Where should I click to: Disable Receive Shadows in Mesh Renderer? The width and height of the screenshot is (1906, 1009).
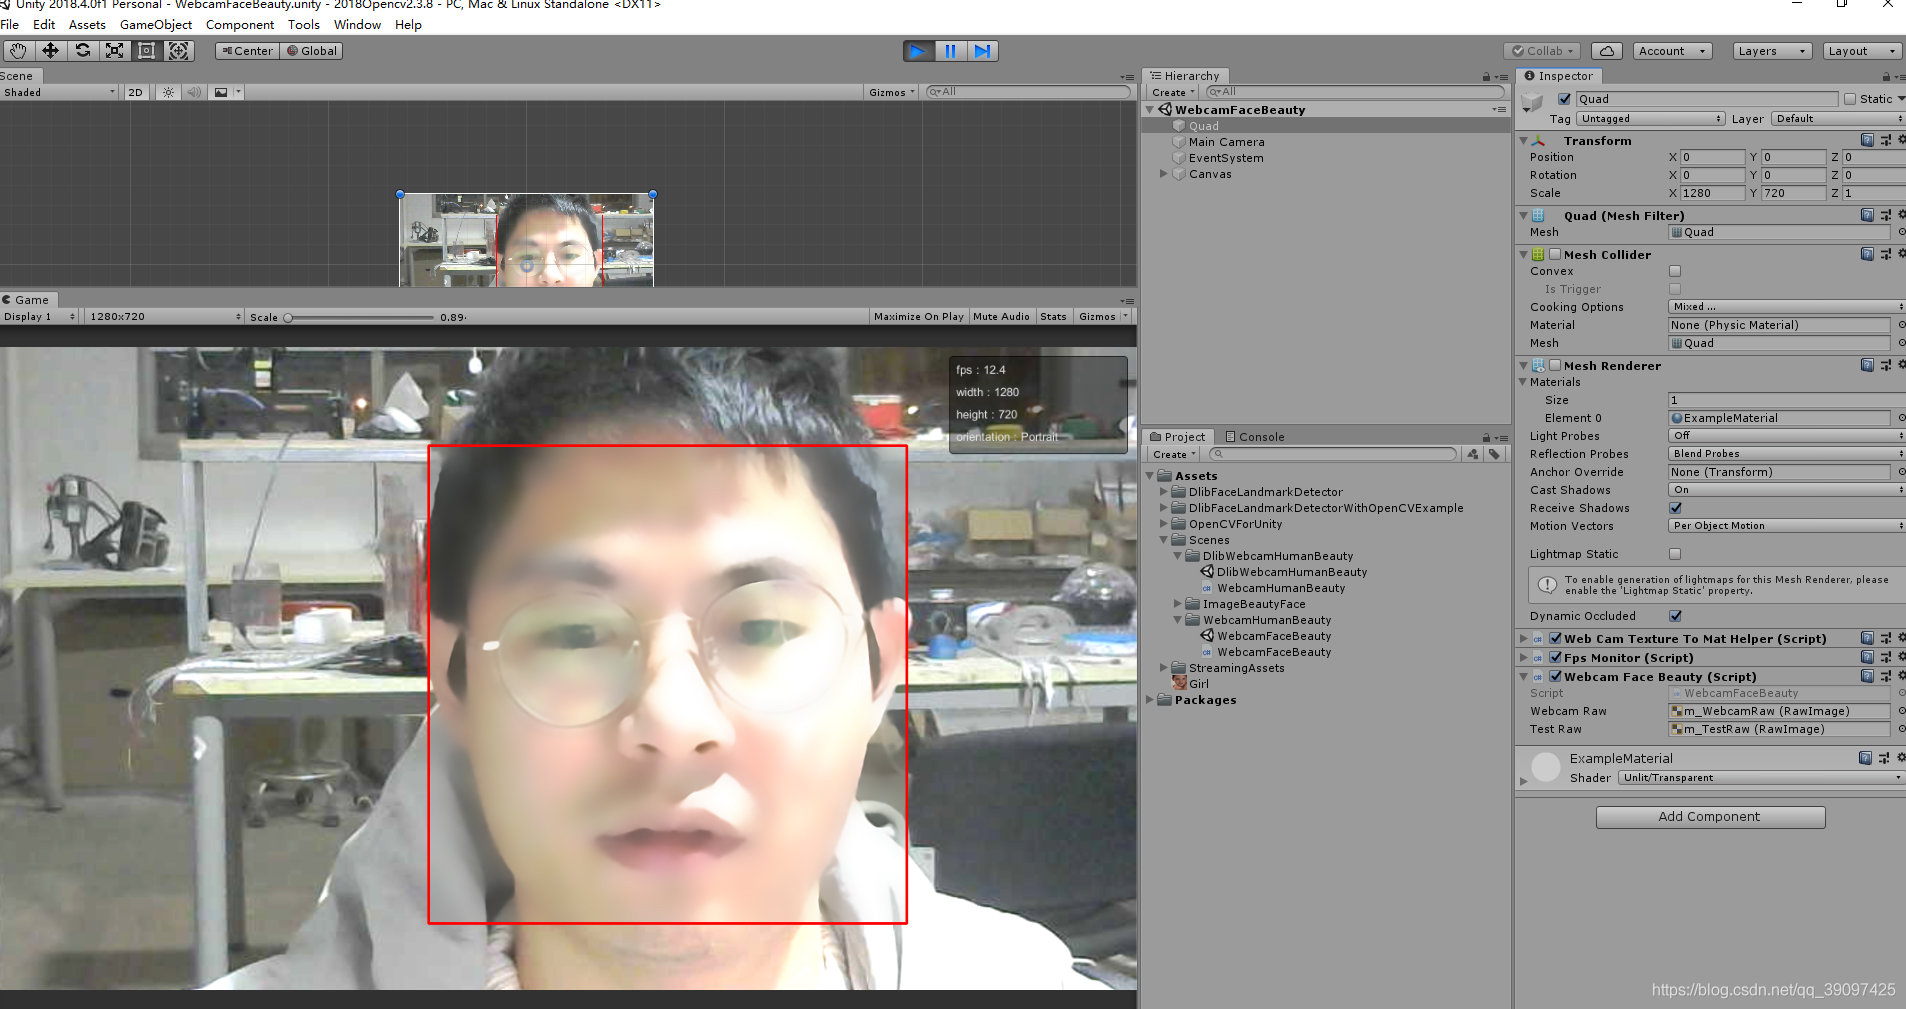1676,507
